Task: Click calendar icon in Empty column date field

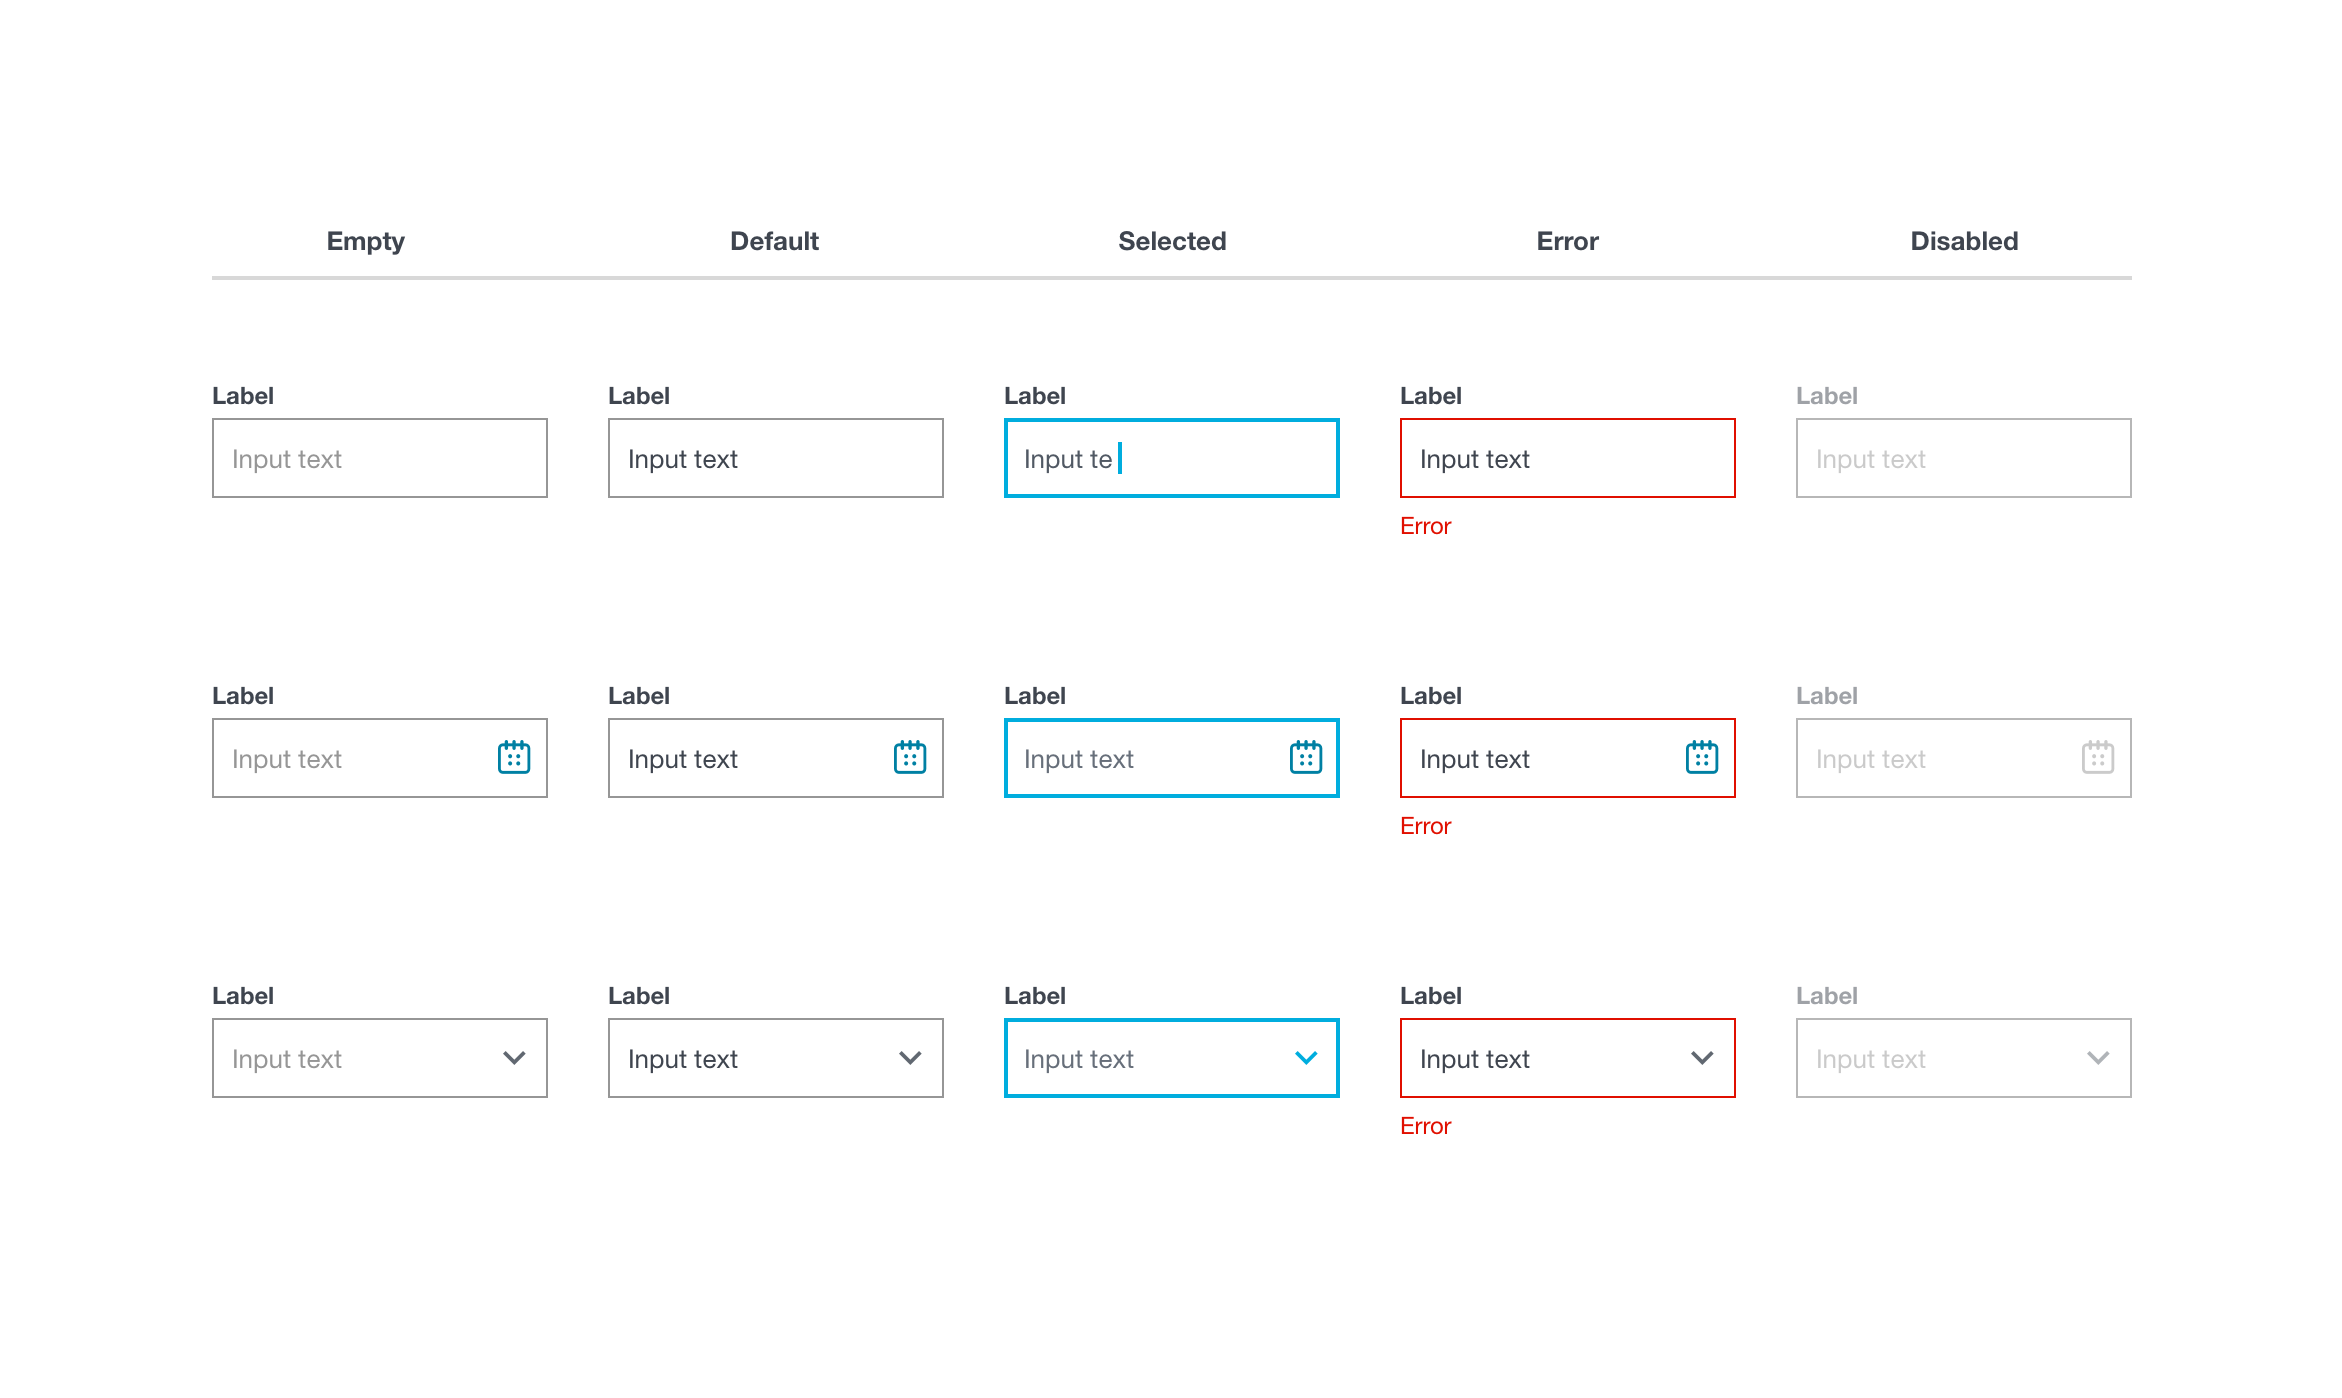Action: (514, 758)
